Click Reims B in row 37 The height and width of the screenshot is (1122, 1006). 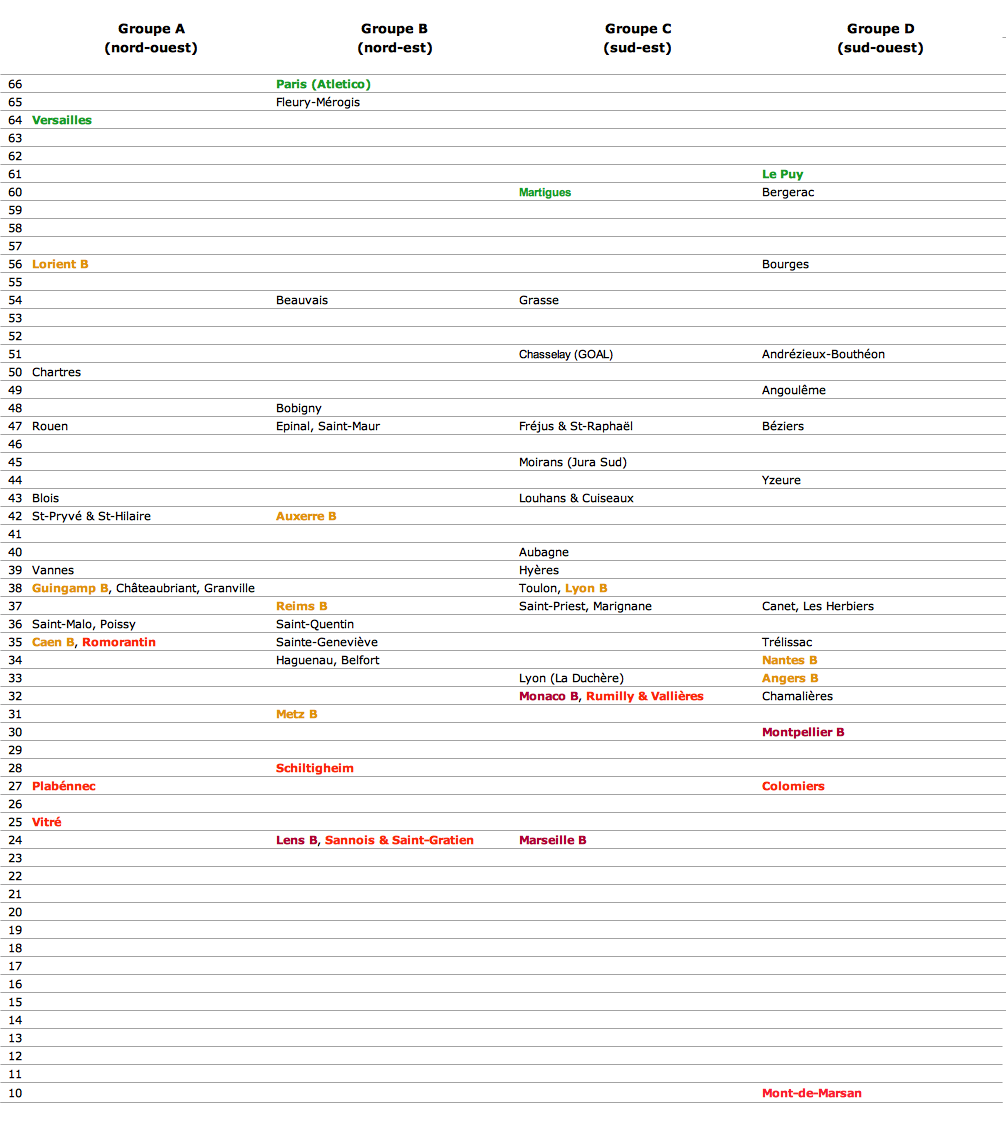click(x=301, y=606)
